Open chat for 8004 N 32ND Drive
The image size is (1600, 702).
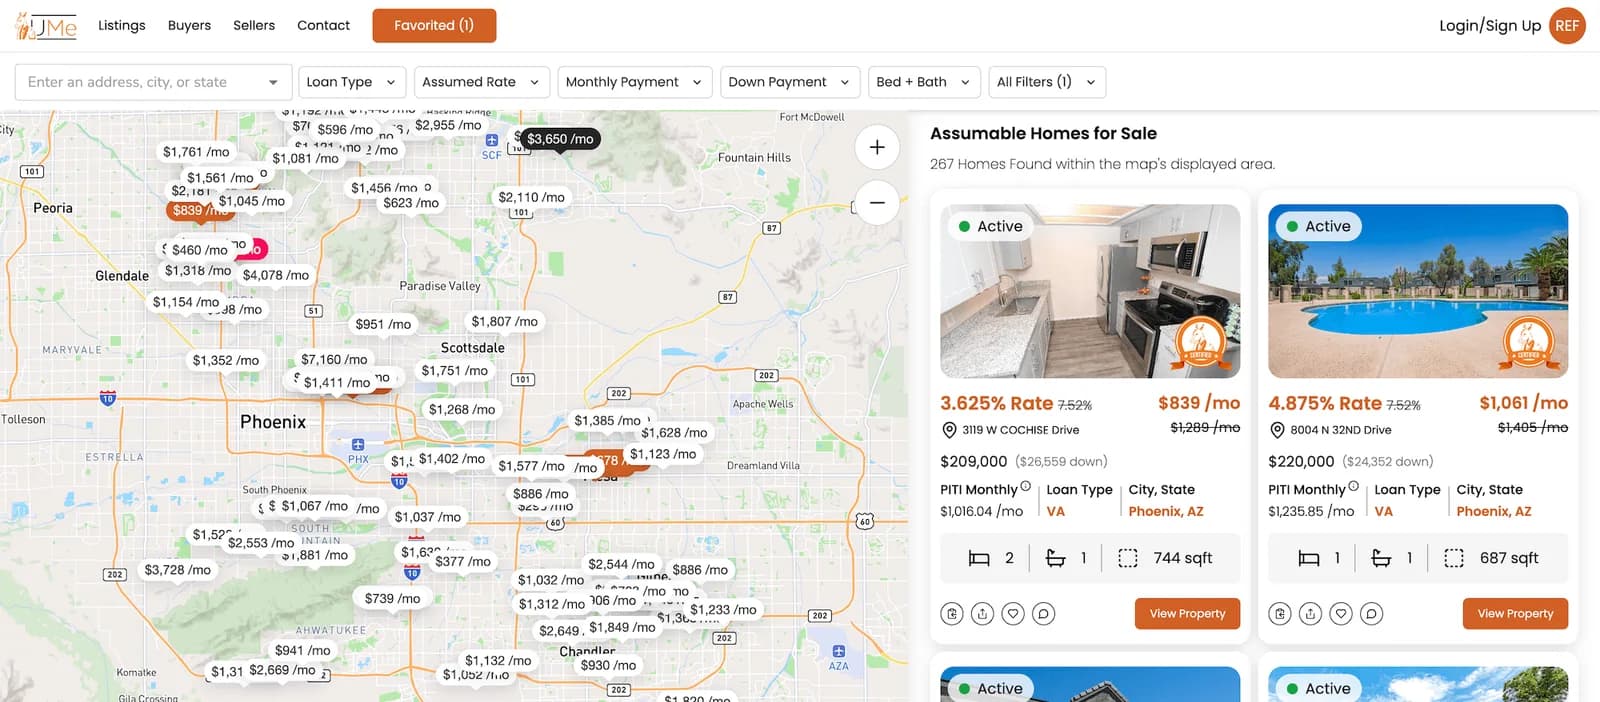1372,613
